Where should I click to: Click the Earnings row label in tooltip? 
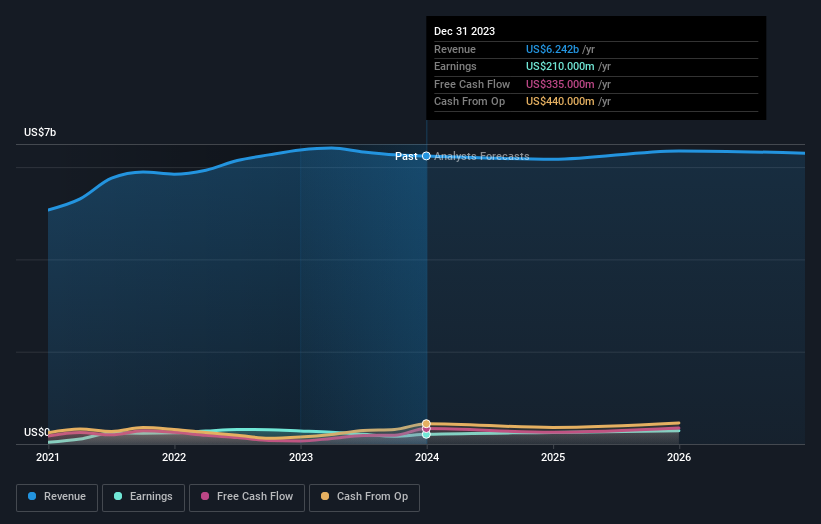click(456, 66)
